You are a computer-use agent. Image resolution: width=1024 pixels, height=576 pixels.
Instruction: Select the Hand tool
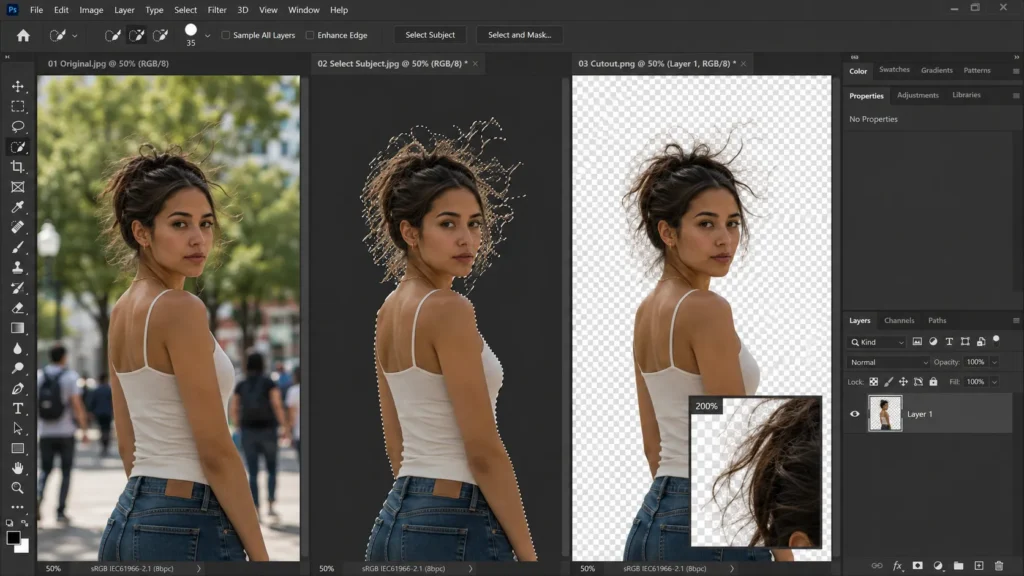pos(18,468)
